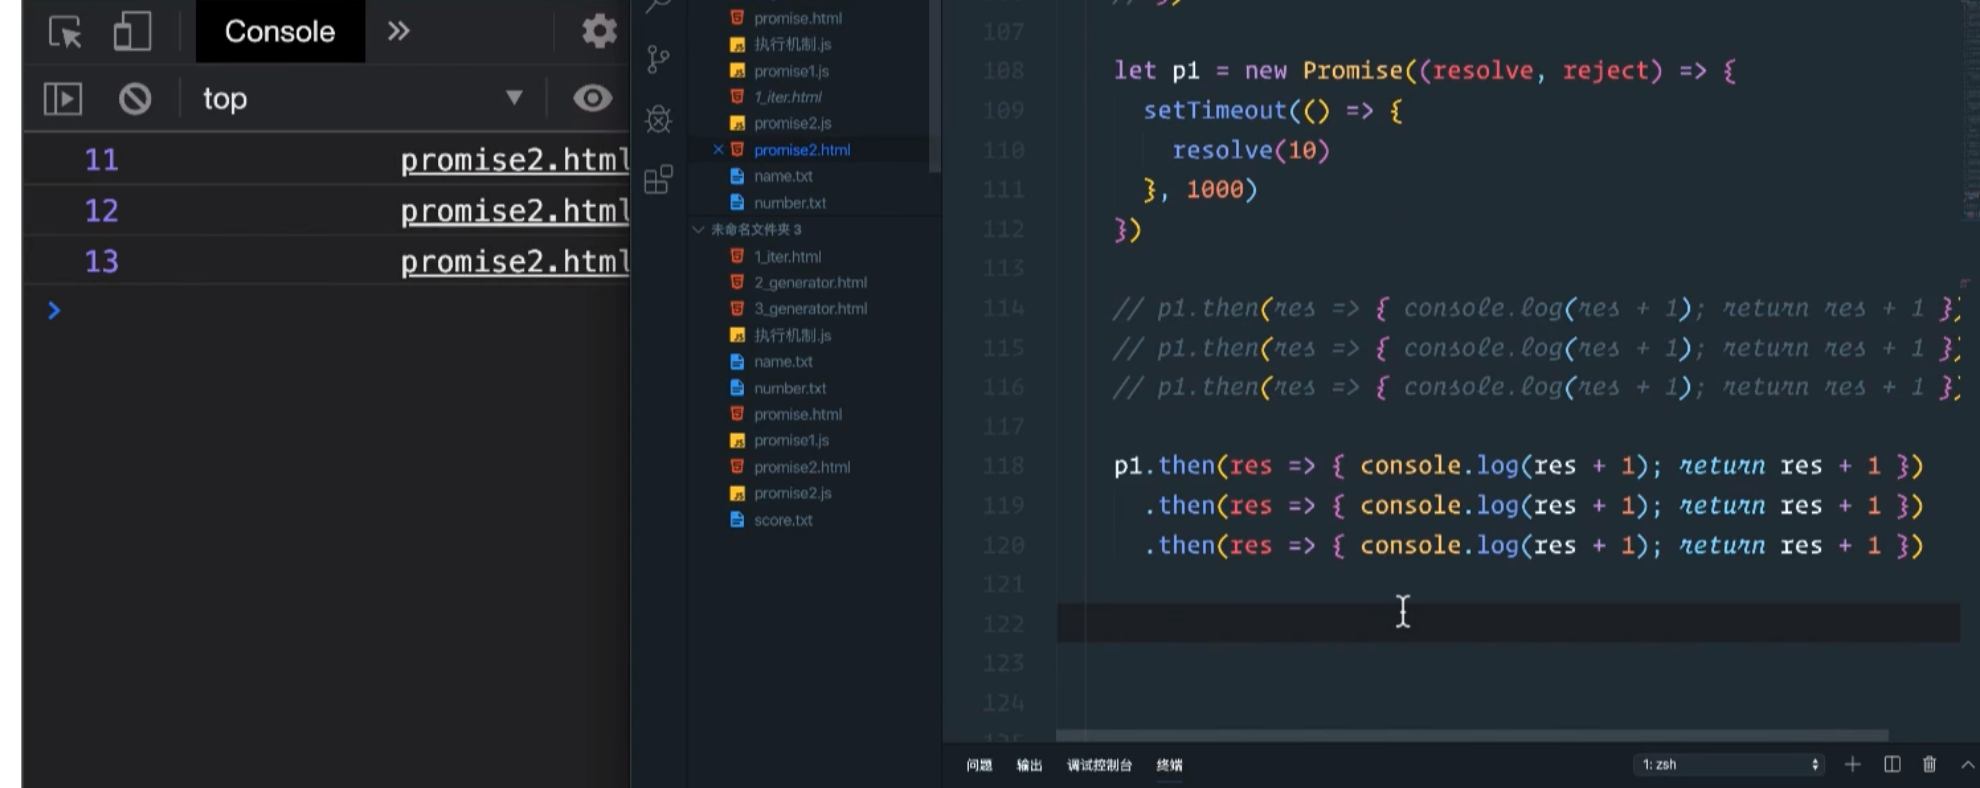
Task: Activate the inspect element picker in DevTools
Action: 66,32
